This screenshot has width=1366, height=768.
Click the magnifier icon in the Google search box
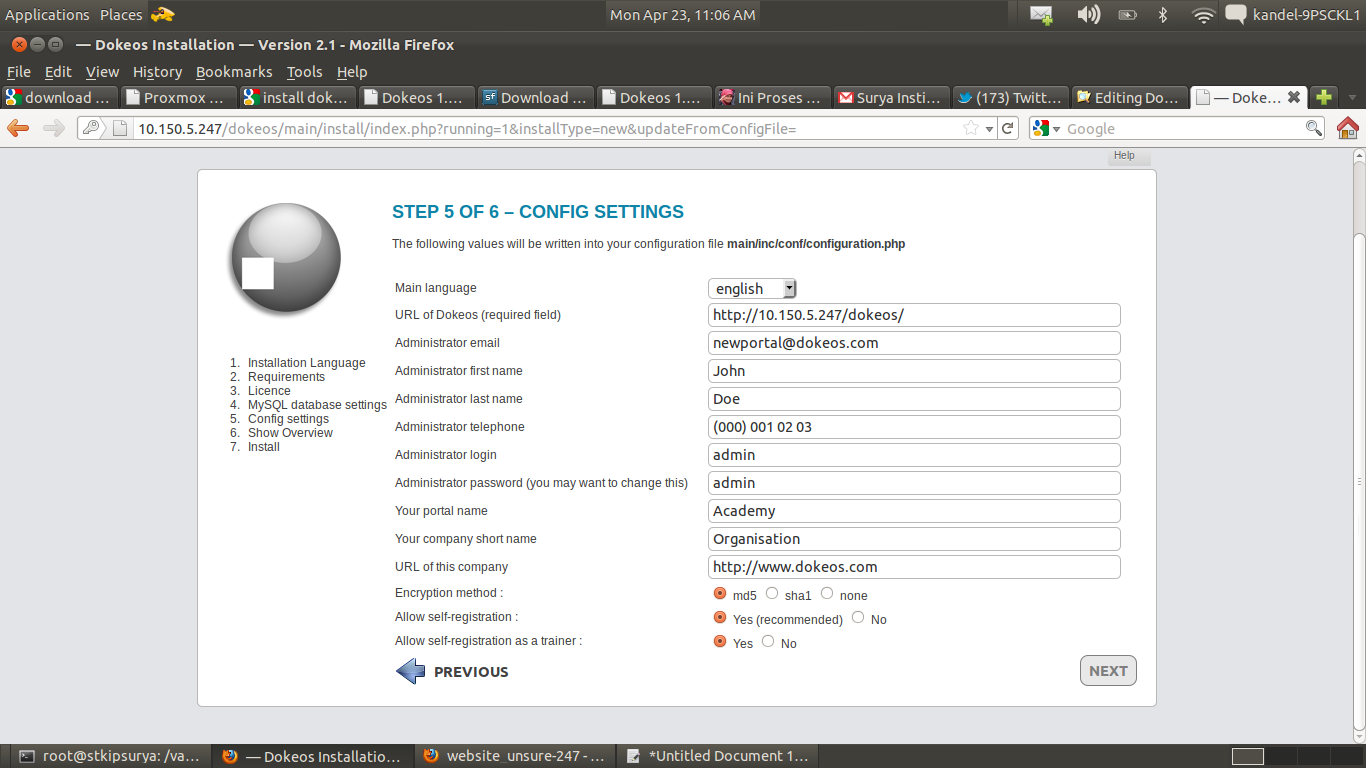(x=1314, y=128)
